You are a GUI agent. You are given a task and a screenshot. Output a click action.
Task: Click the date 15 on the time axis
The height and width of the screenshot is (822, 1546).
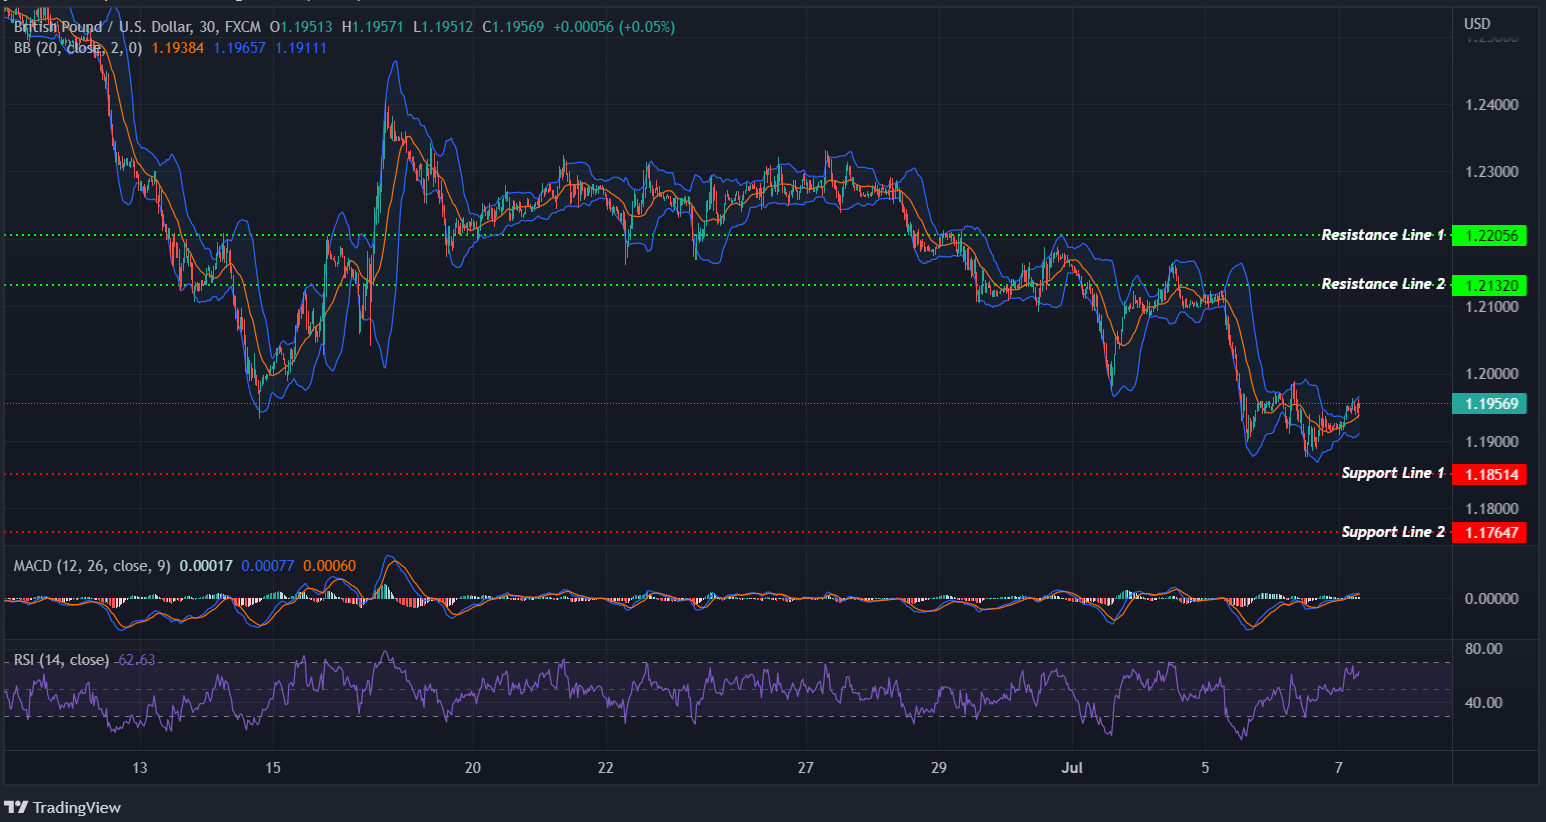pyautogui.click(x=271, y=768)
